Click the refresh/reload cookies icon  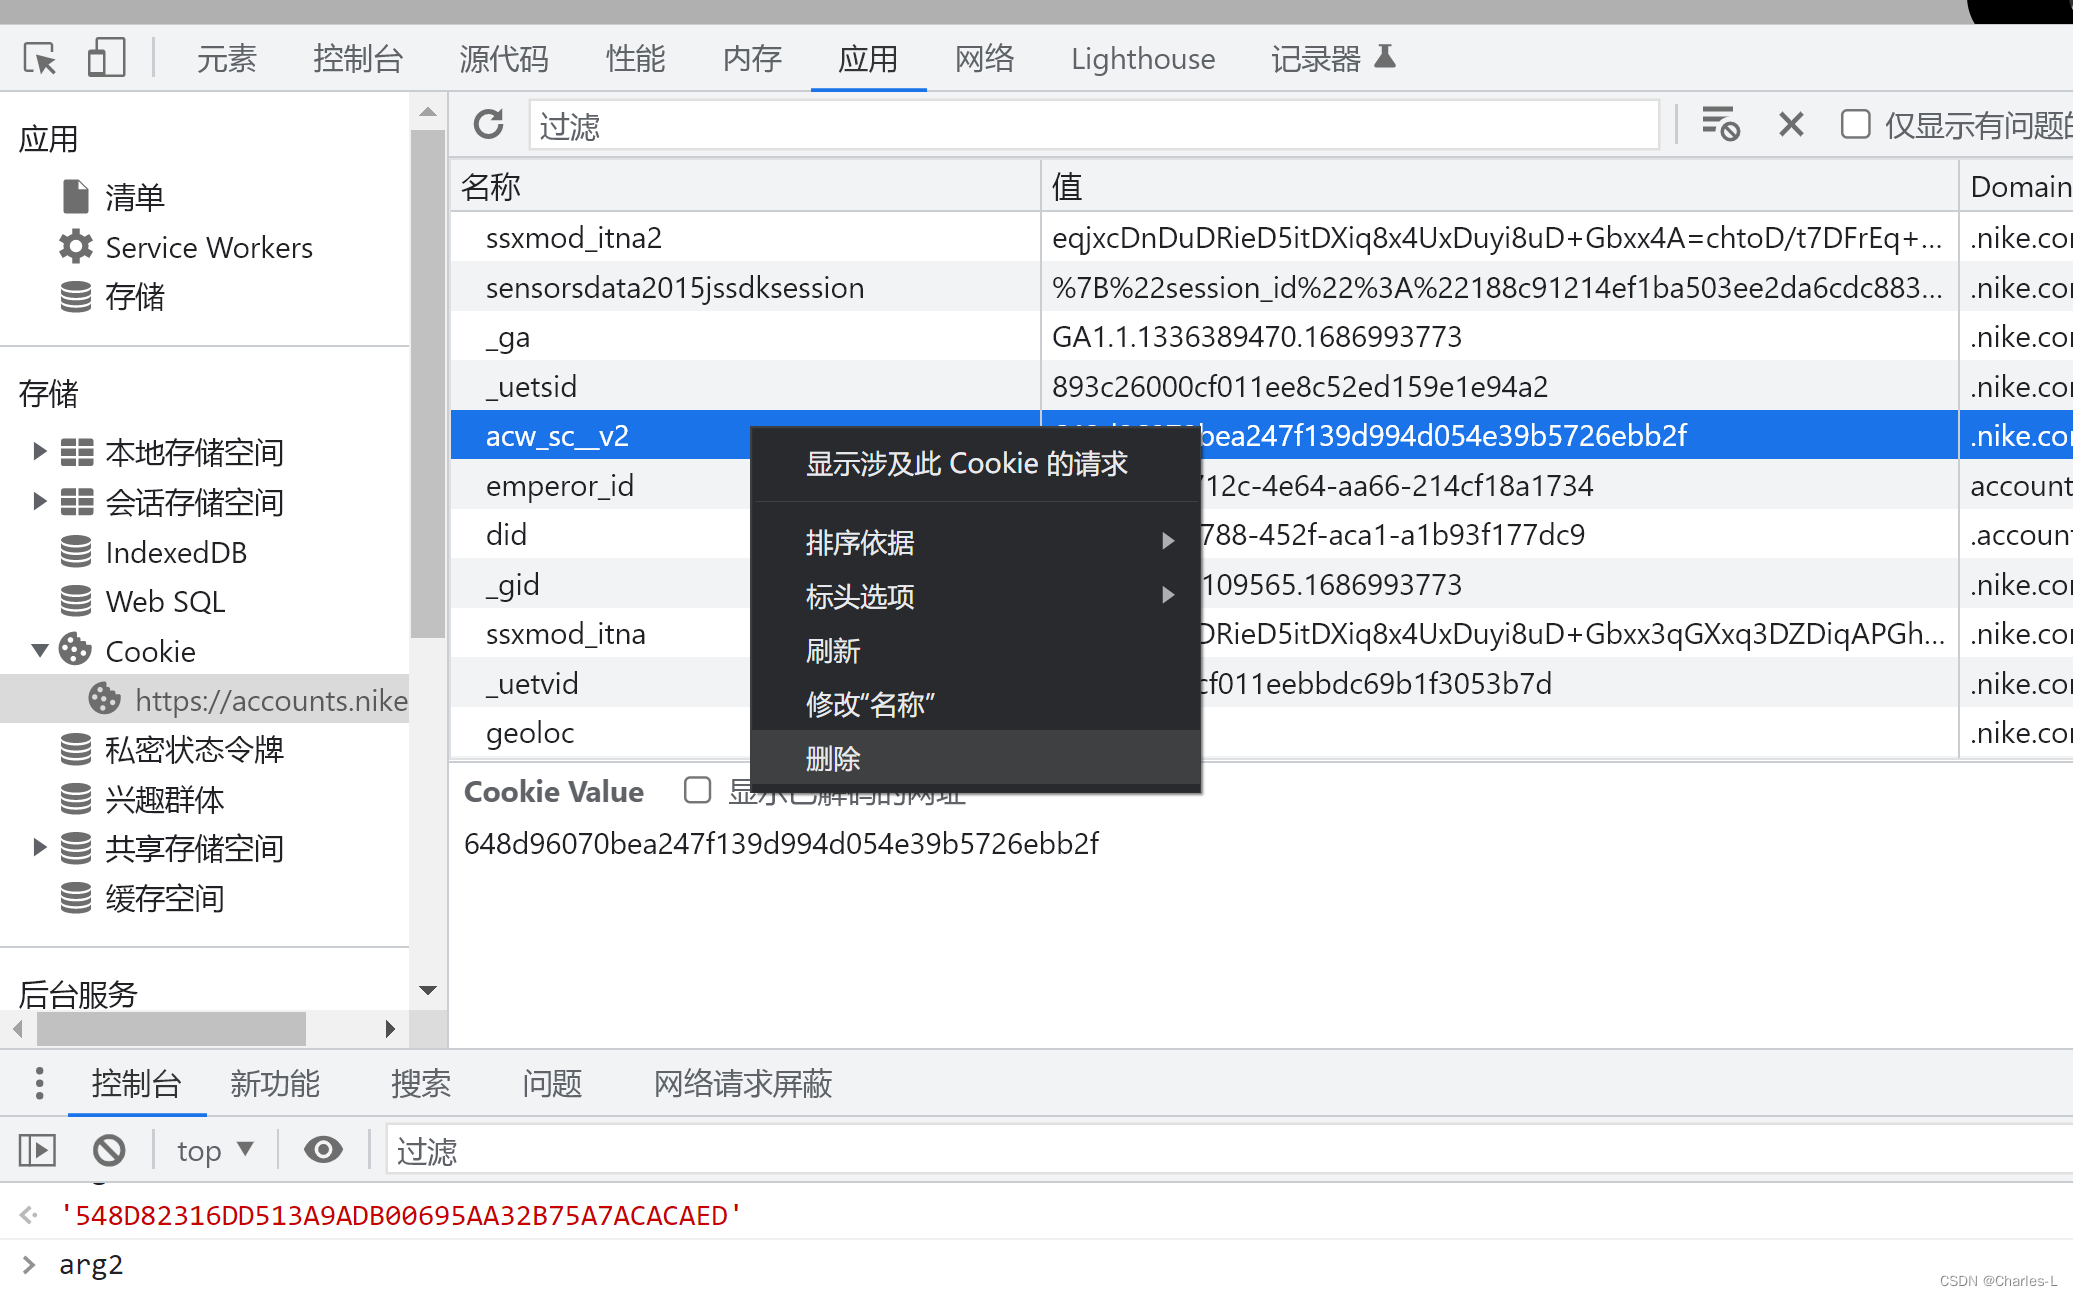click(488, 125)
